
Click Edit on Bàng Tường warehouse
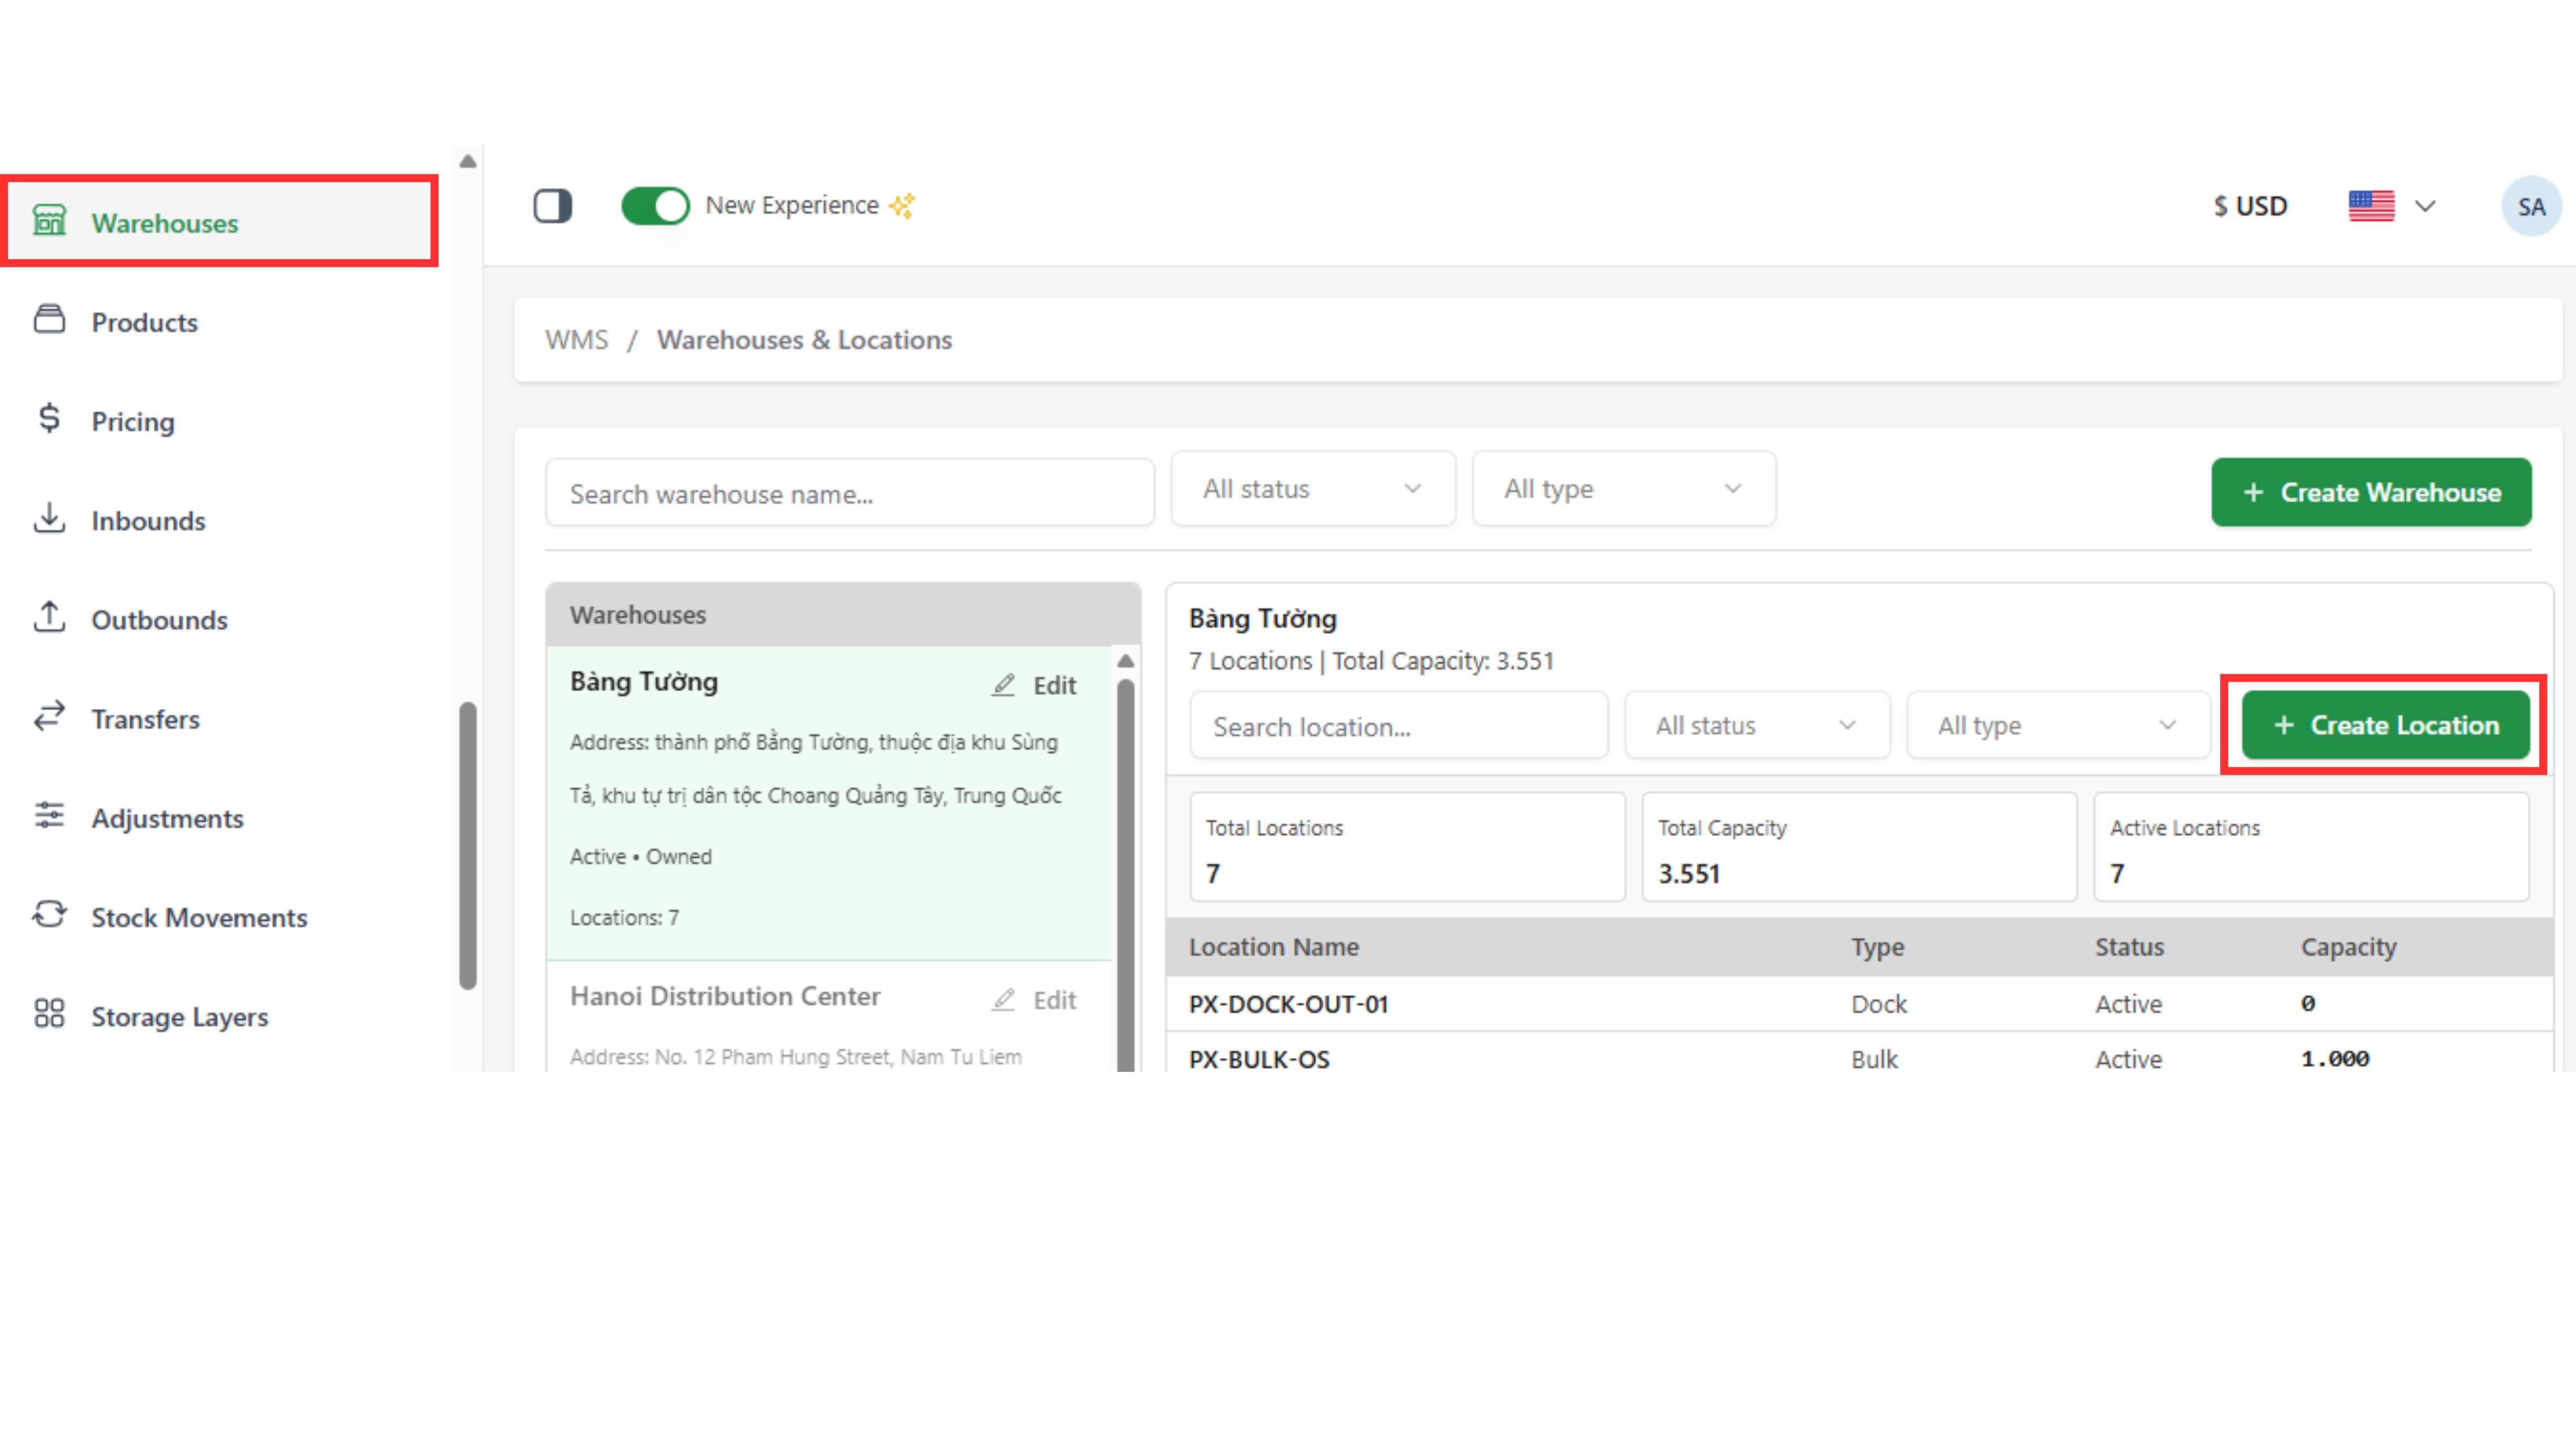point(1035,685)
